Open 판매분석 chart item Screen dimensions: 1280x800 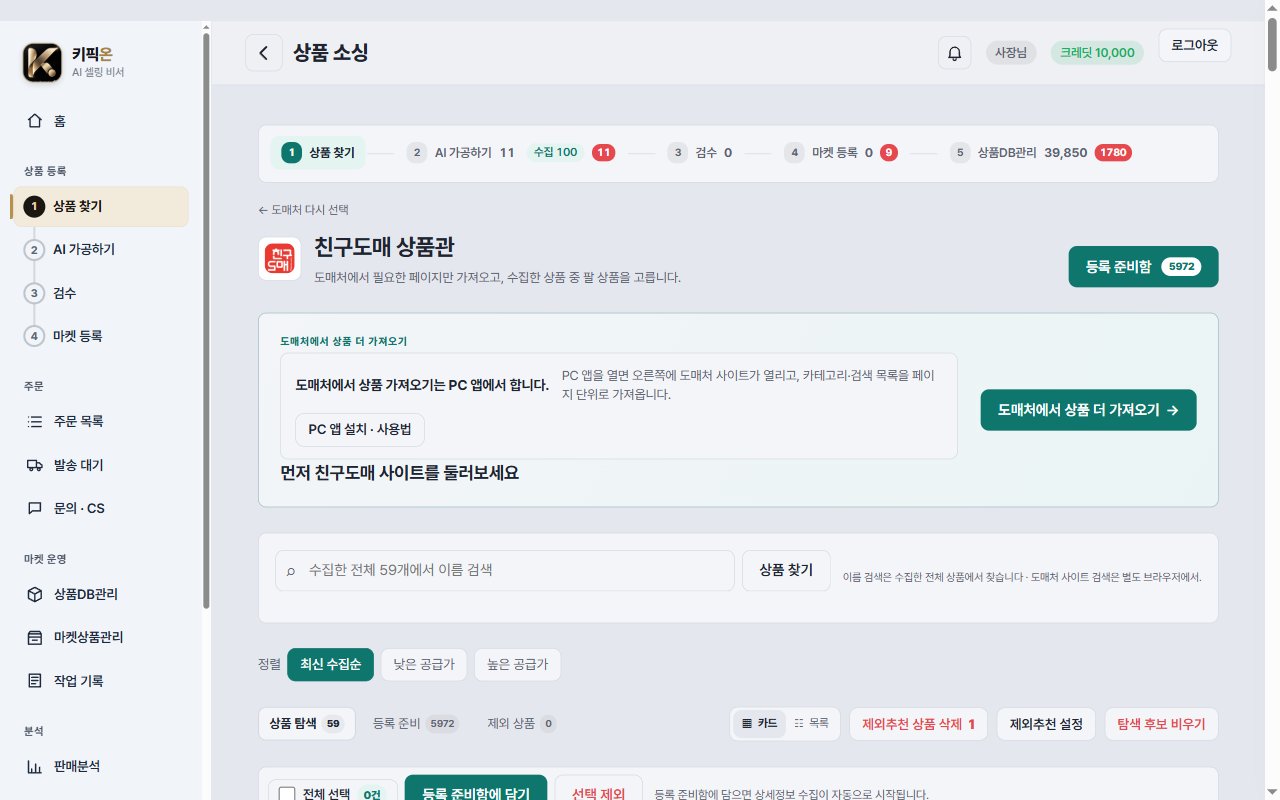pos(99,767)
